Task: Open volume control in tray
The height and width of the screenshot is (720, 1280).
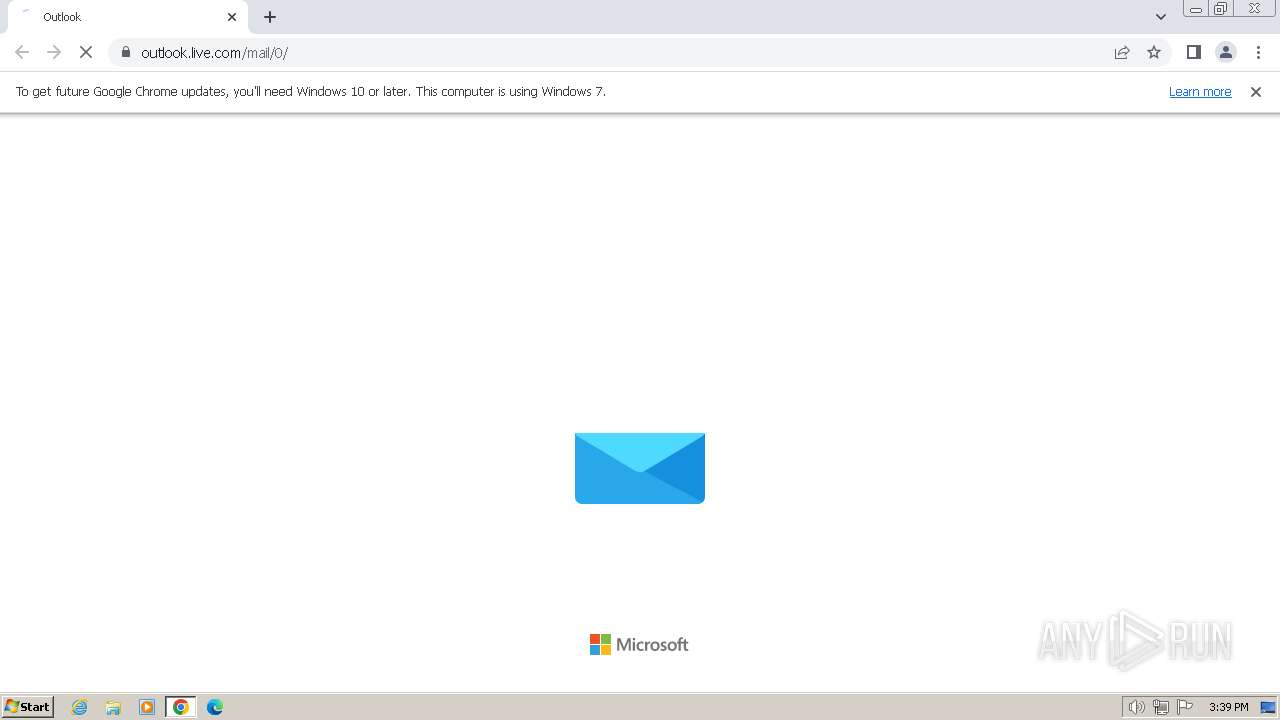Action: click(1137, 707)
